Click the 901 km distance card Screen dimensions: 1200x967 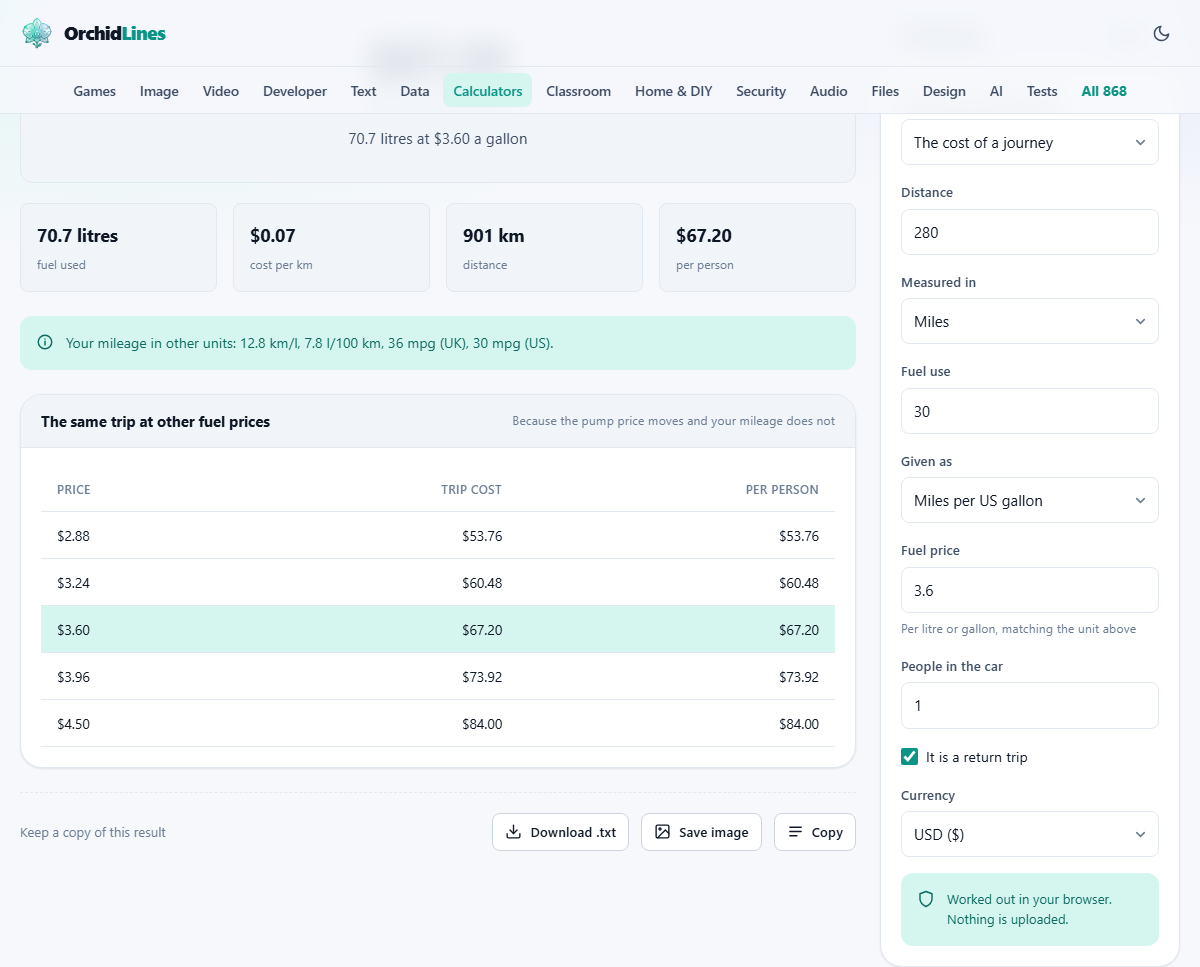[544, 248]
